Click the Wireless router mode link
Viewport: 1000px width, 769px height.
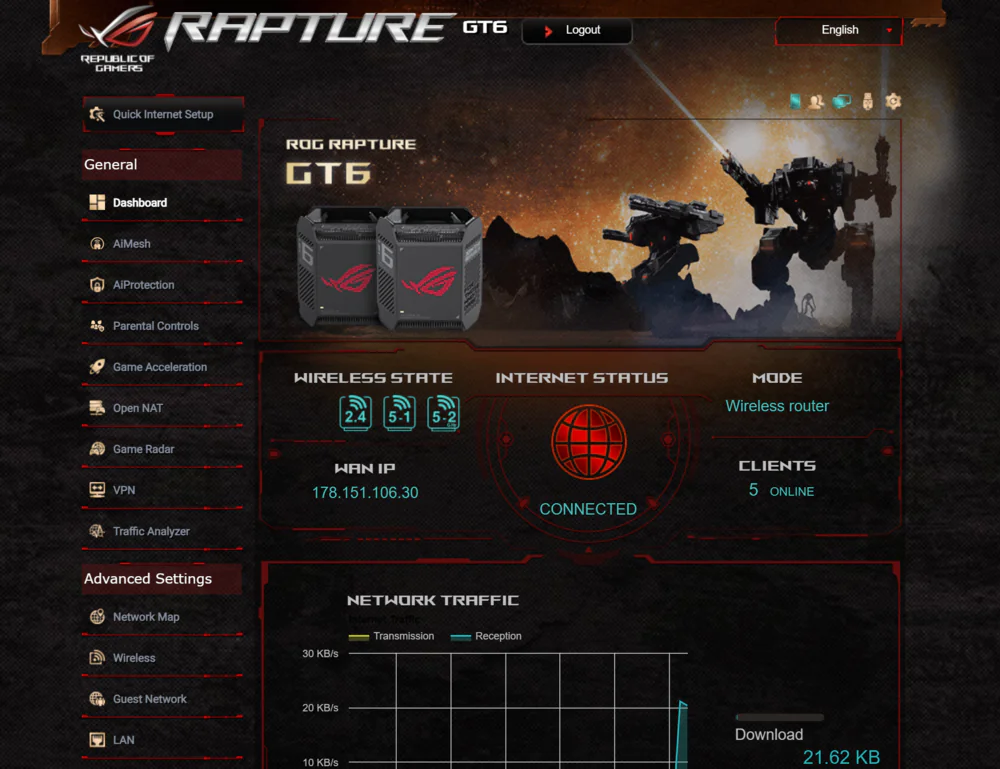coord(777,406)
